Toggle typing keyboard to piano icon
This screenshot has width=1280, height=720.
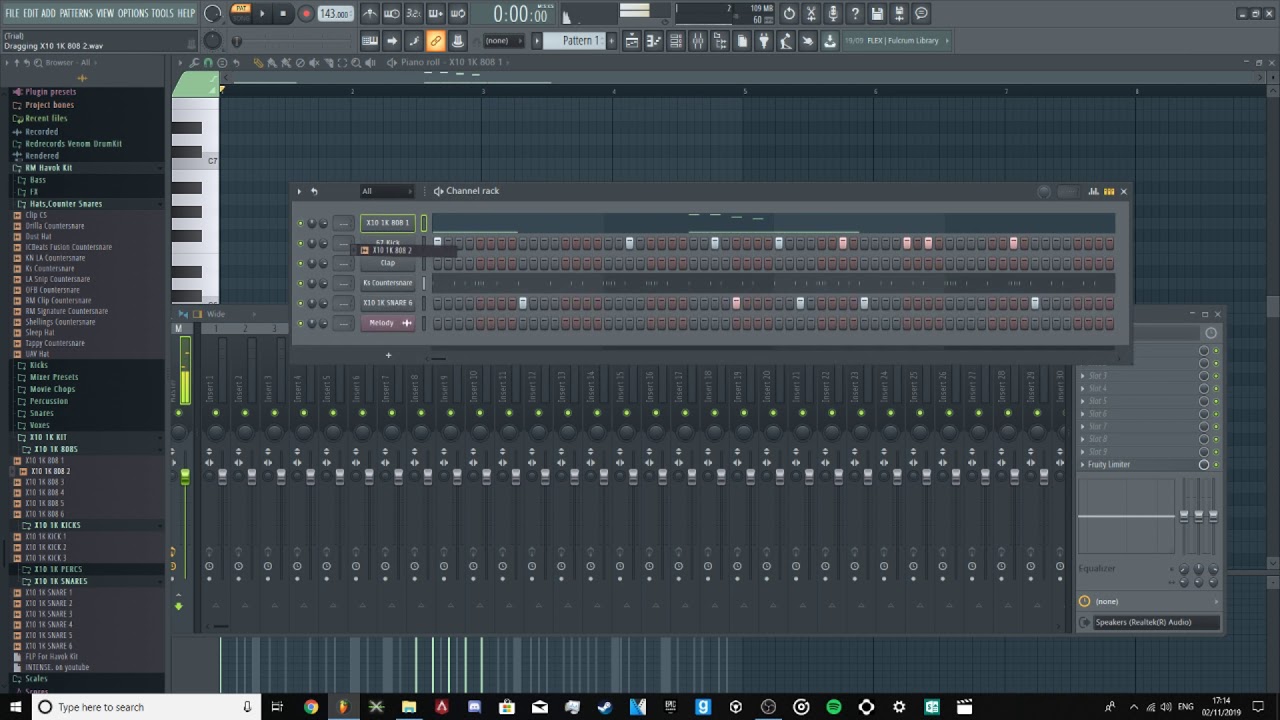pos(370,41)
